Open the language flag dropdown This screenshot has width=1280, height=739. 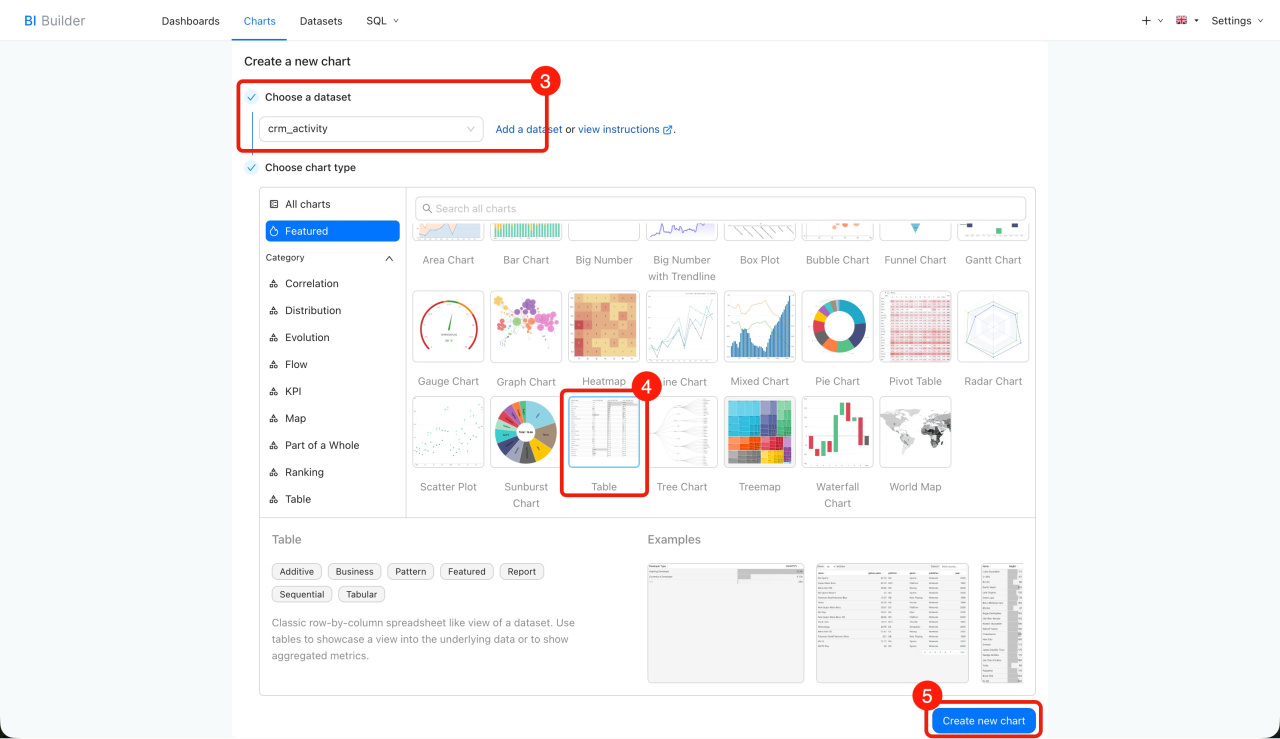[x=1187, y=21]
